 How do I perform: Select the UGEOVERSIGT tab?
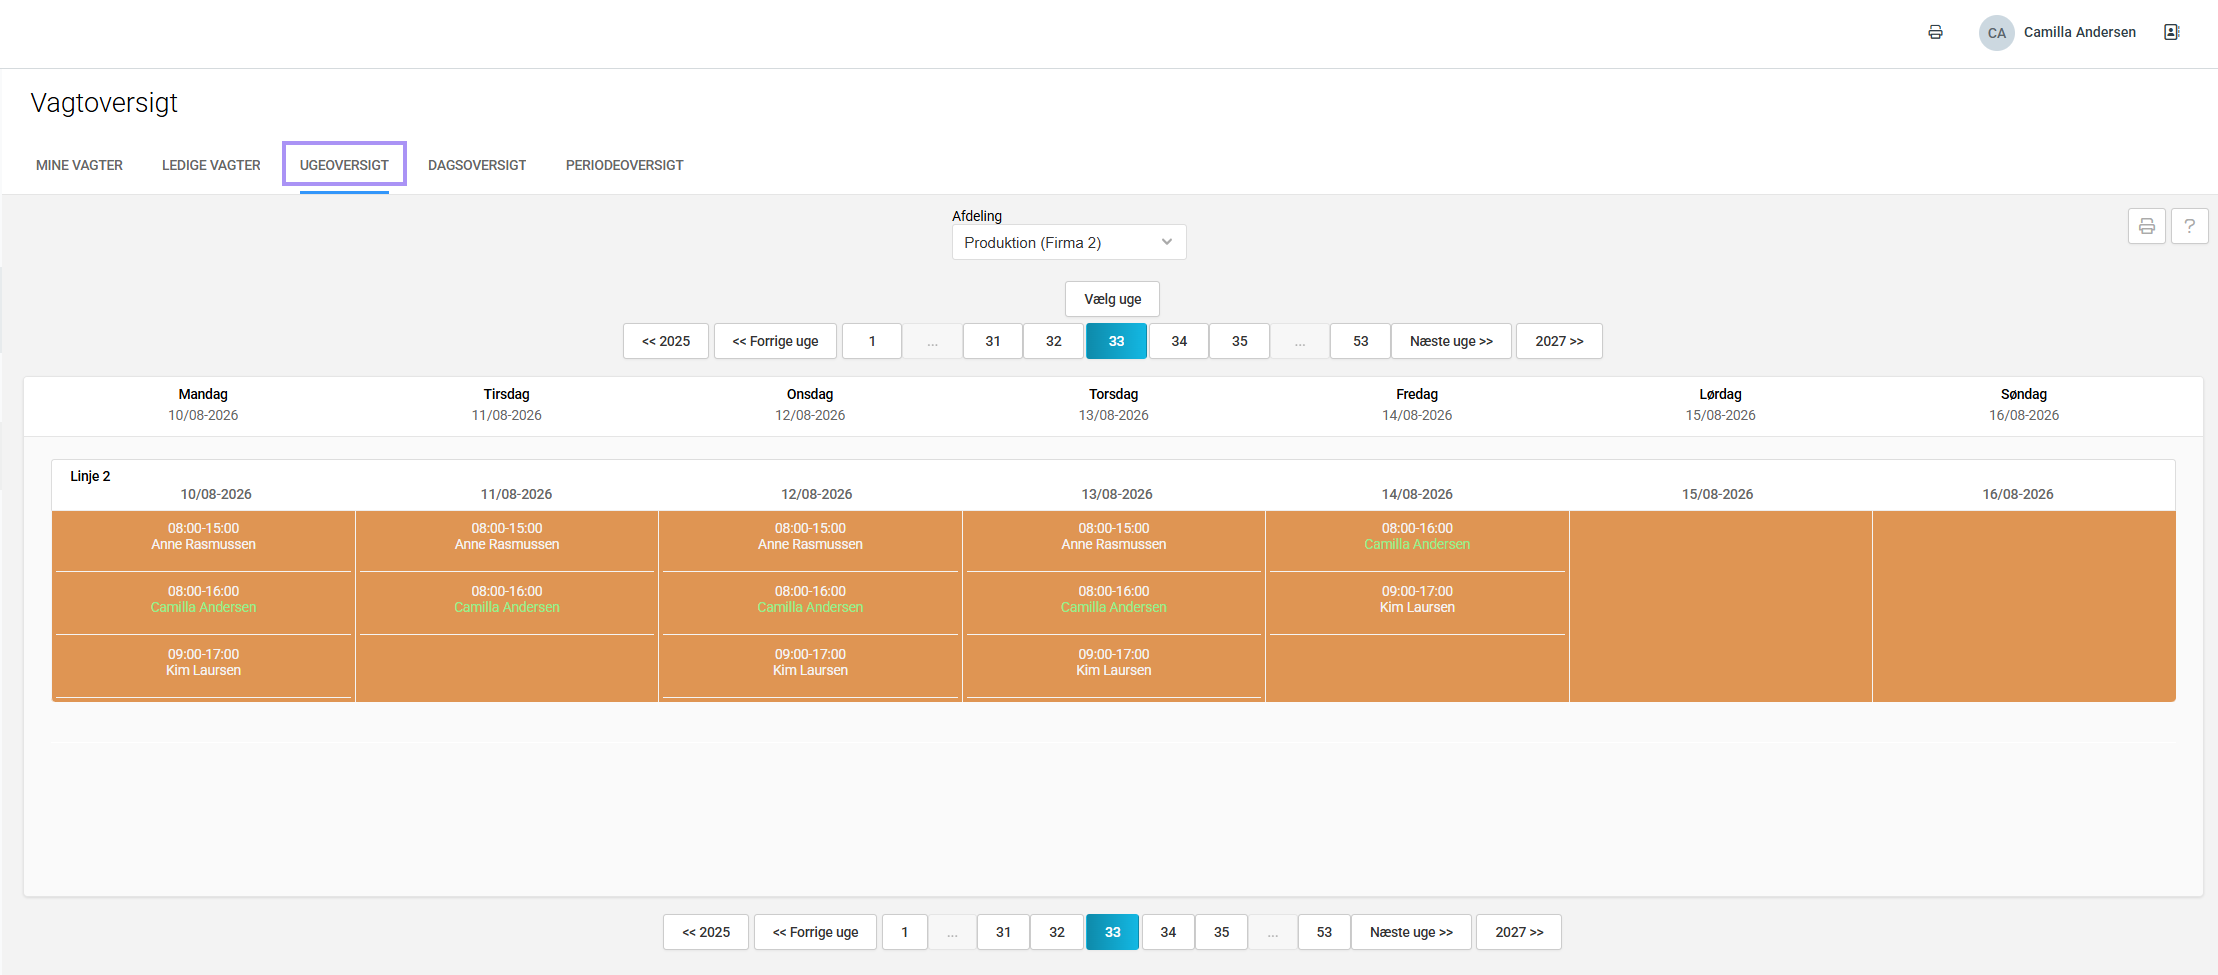pos(344,165)
